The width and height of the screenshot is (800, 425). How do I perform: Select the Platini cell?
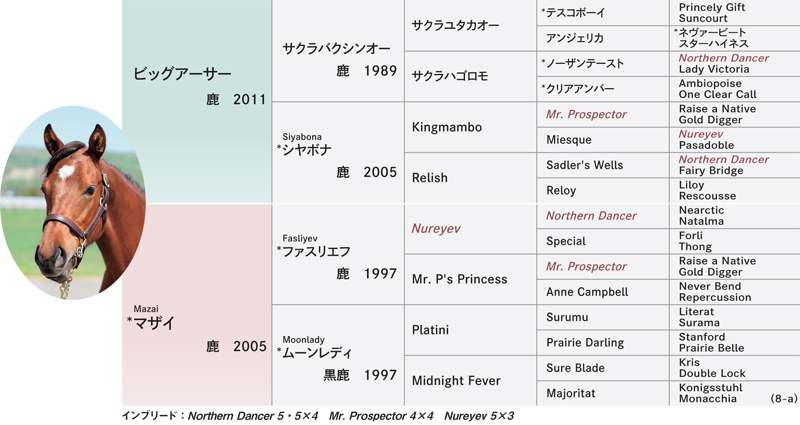pyautogui.click(x=470, y=330)
